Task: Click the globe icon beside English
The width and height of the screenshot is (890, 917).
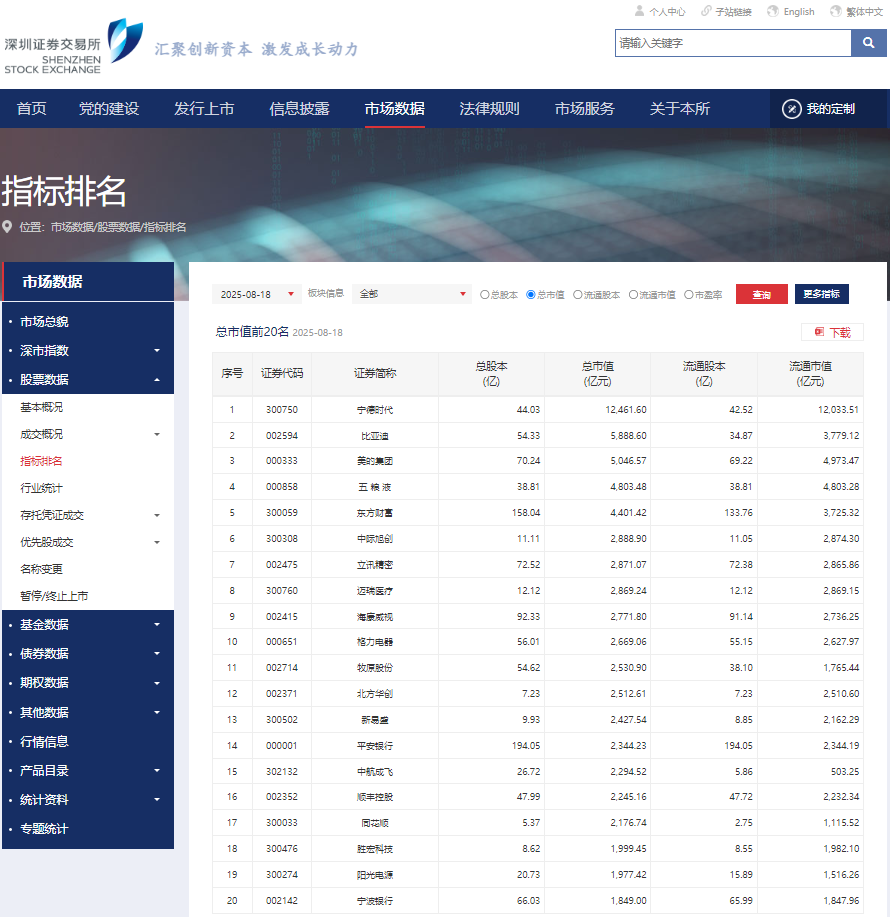Action: coord(773,11)
